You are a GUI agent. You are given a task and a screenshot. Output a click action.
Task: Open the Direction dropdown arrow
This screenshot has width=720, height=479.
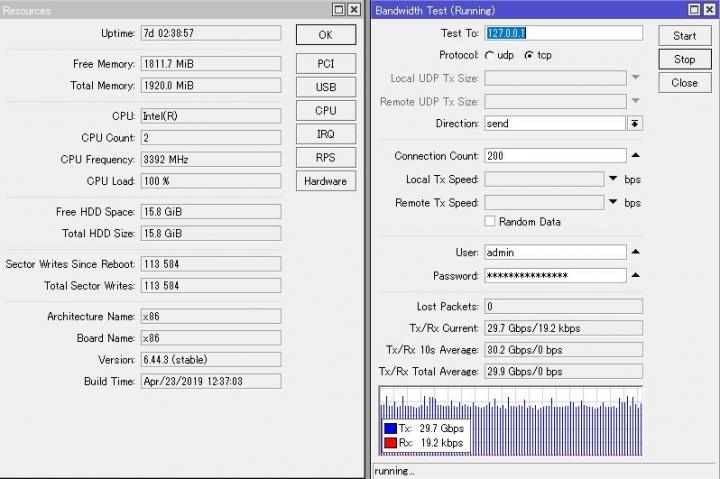[x=635, y=124]
